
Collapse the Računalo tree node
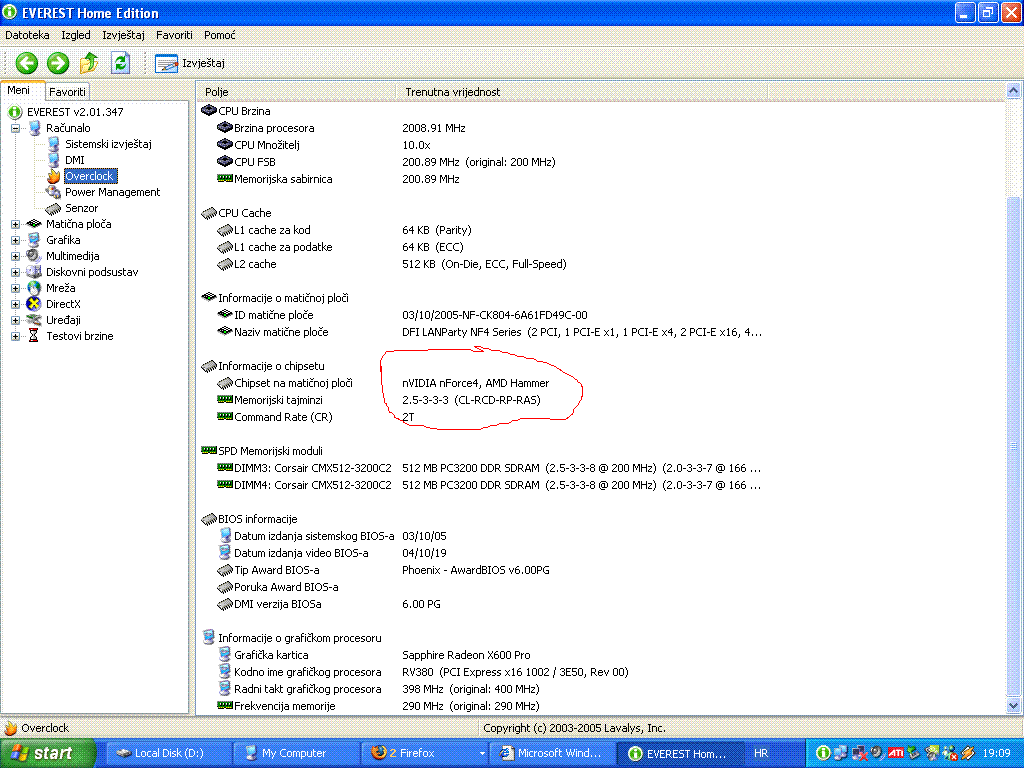click(x=16, y=128)
